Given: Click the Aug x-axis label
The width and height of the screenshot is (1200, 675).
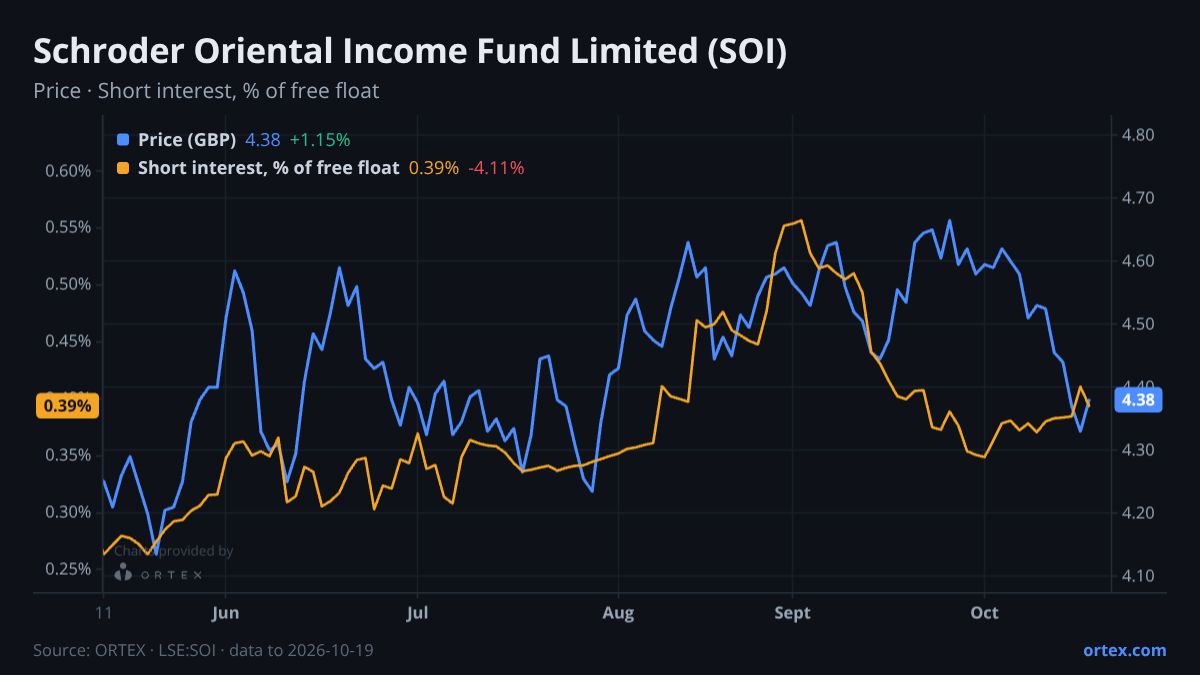Looking at the screenshot, I should tap(619, 613).
